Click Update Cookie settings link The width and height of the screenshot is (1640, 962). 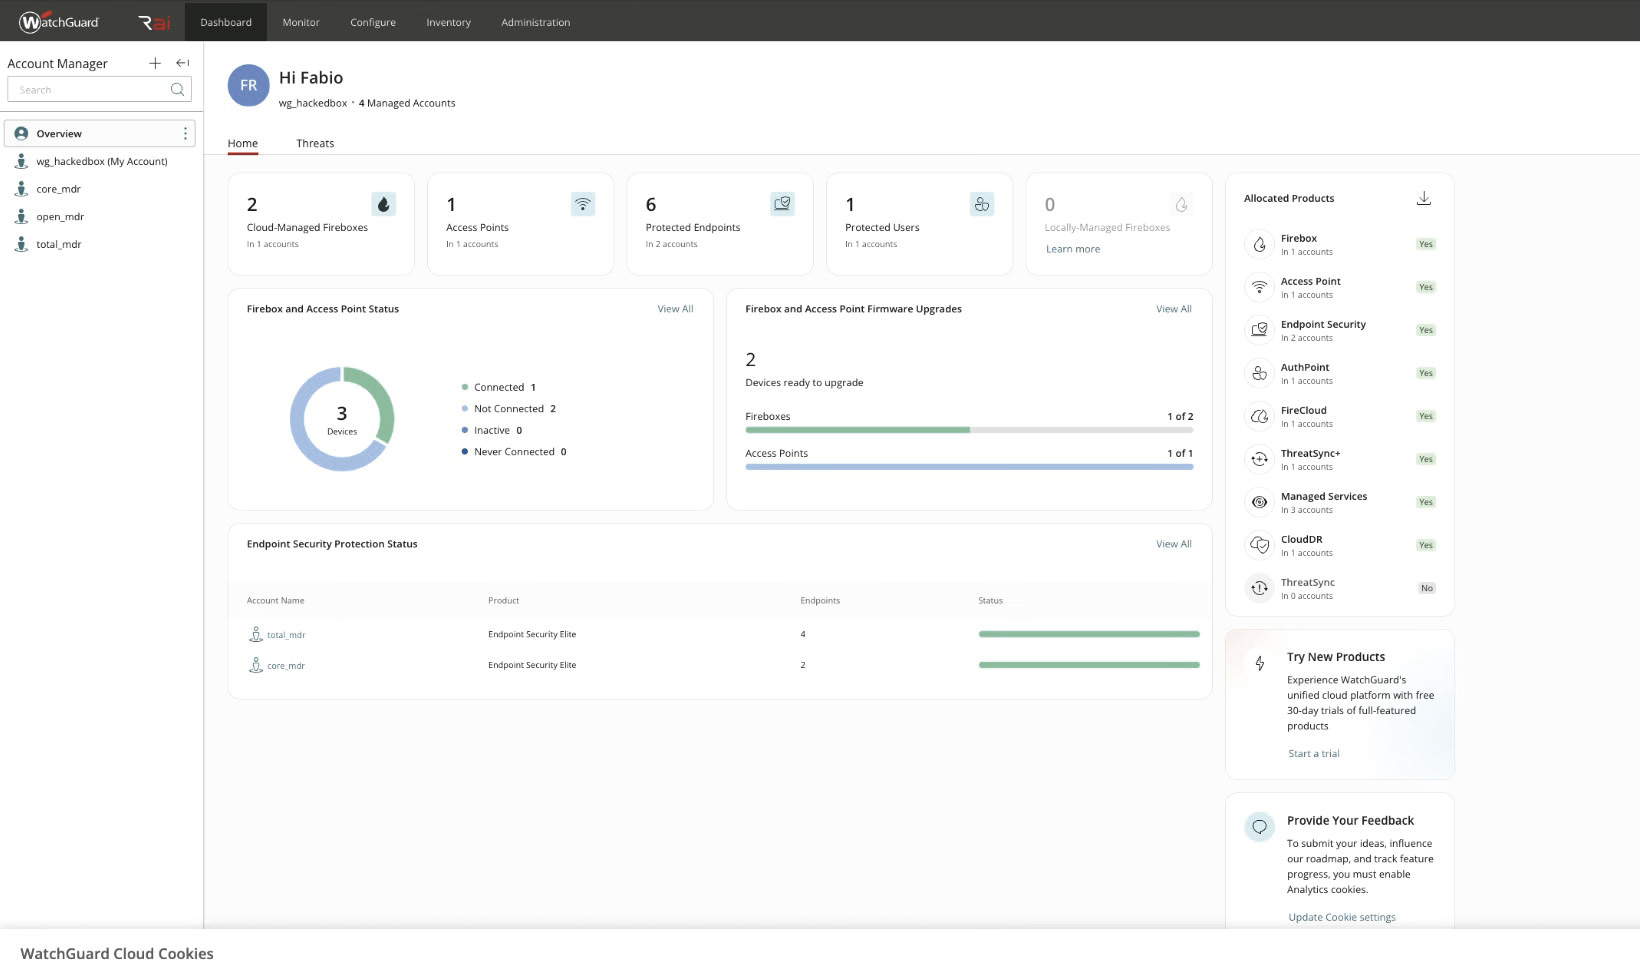click(1342, 917)
